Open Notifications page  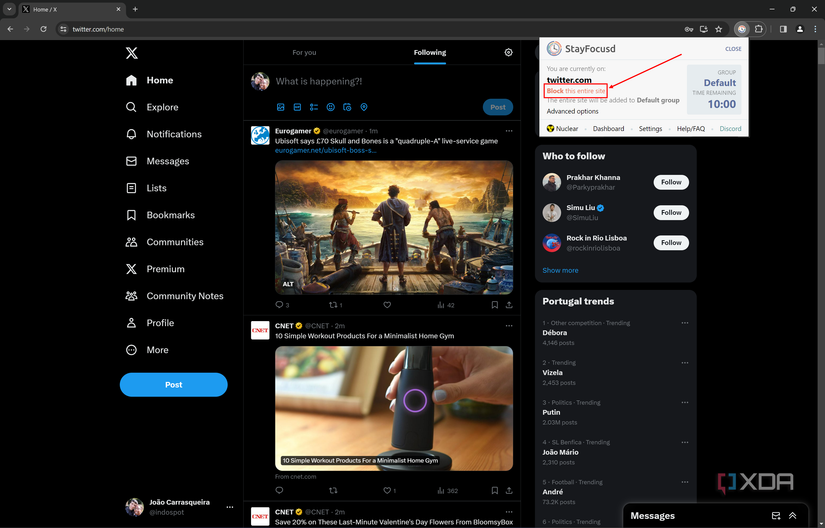click(x=164, y=134)
